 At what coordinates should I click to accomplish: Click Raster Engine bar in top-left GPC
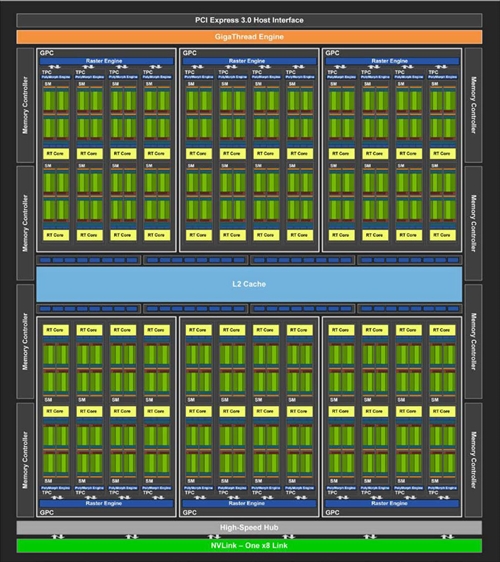pyautogui.click(x=106, y=61)
